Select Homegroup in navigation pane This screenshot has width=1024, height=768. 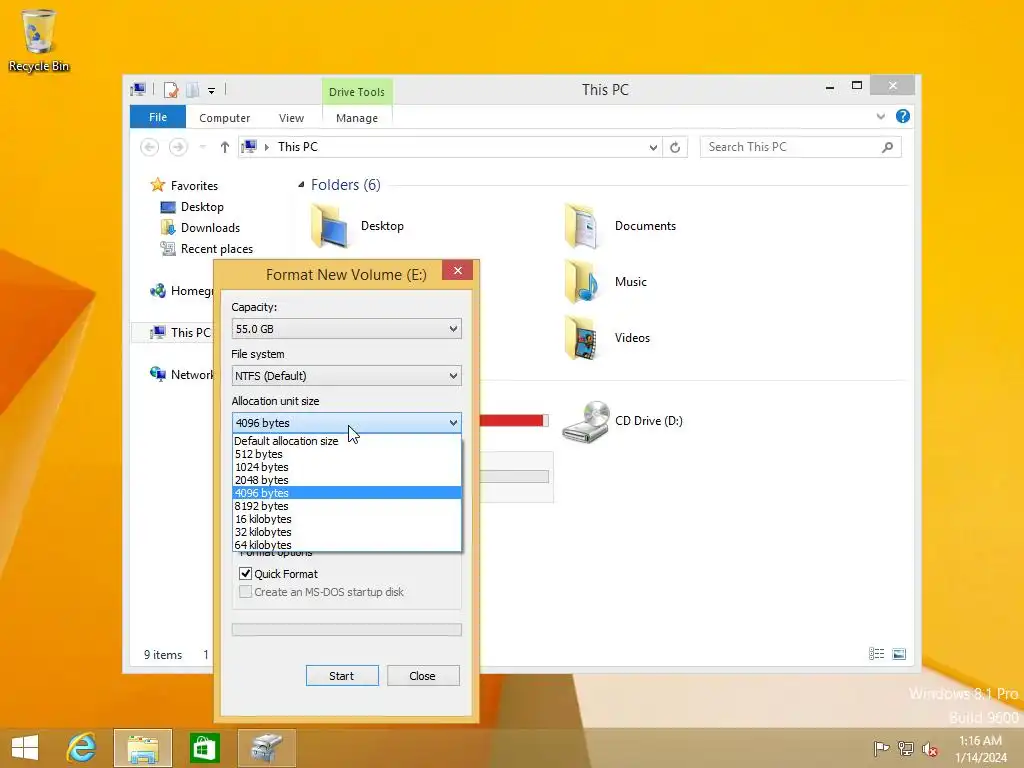[x=183, y=291]
